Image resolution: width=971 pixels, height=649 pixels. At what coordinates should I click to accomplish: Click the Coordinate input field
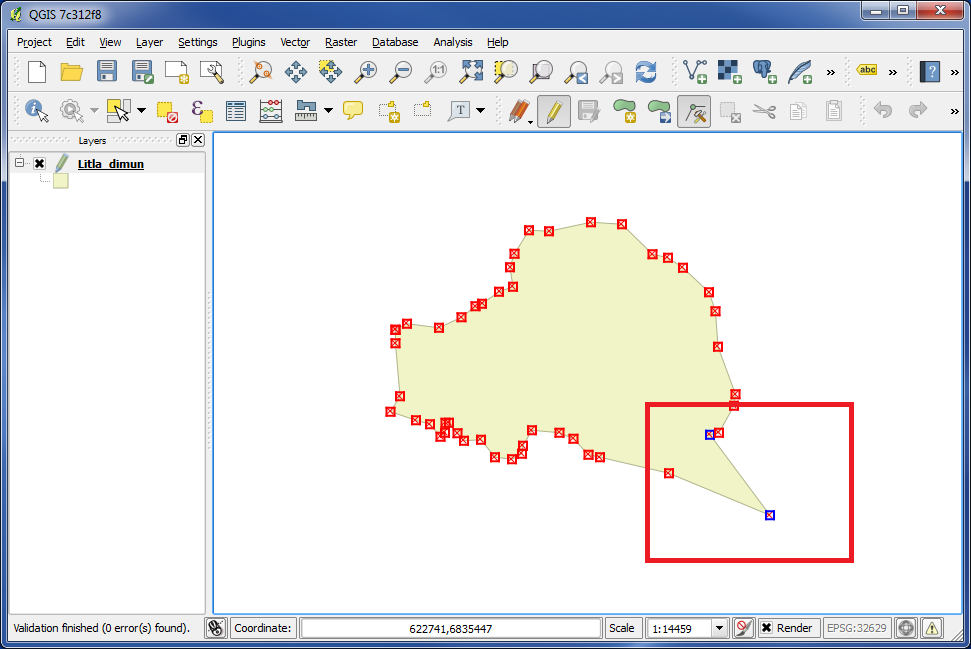point(451,628)
